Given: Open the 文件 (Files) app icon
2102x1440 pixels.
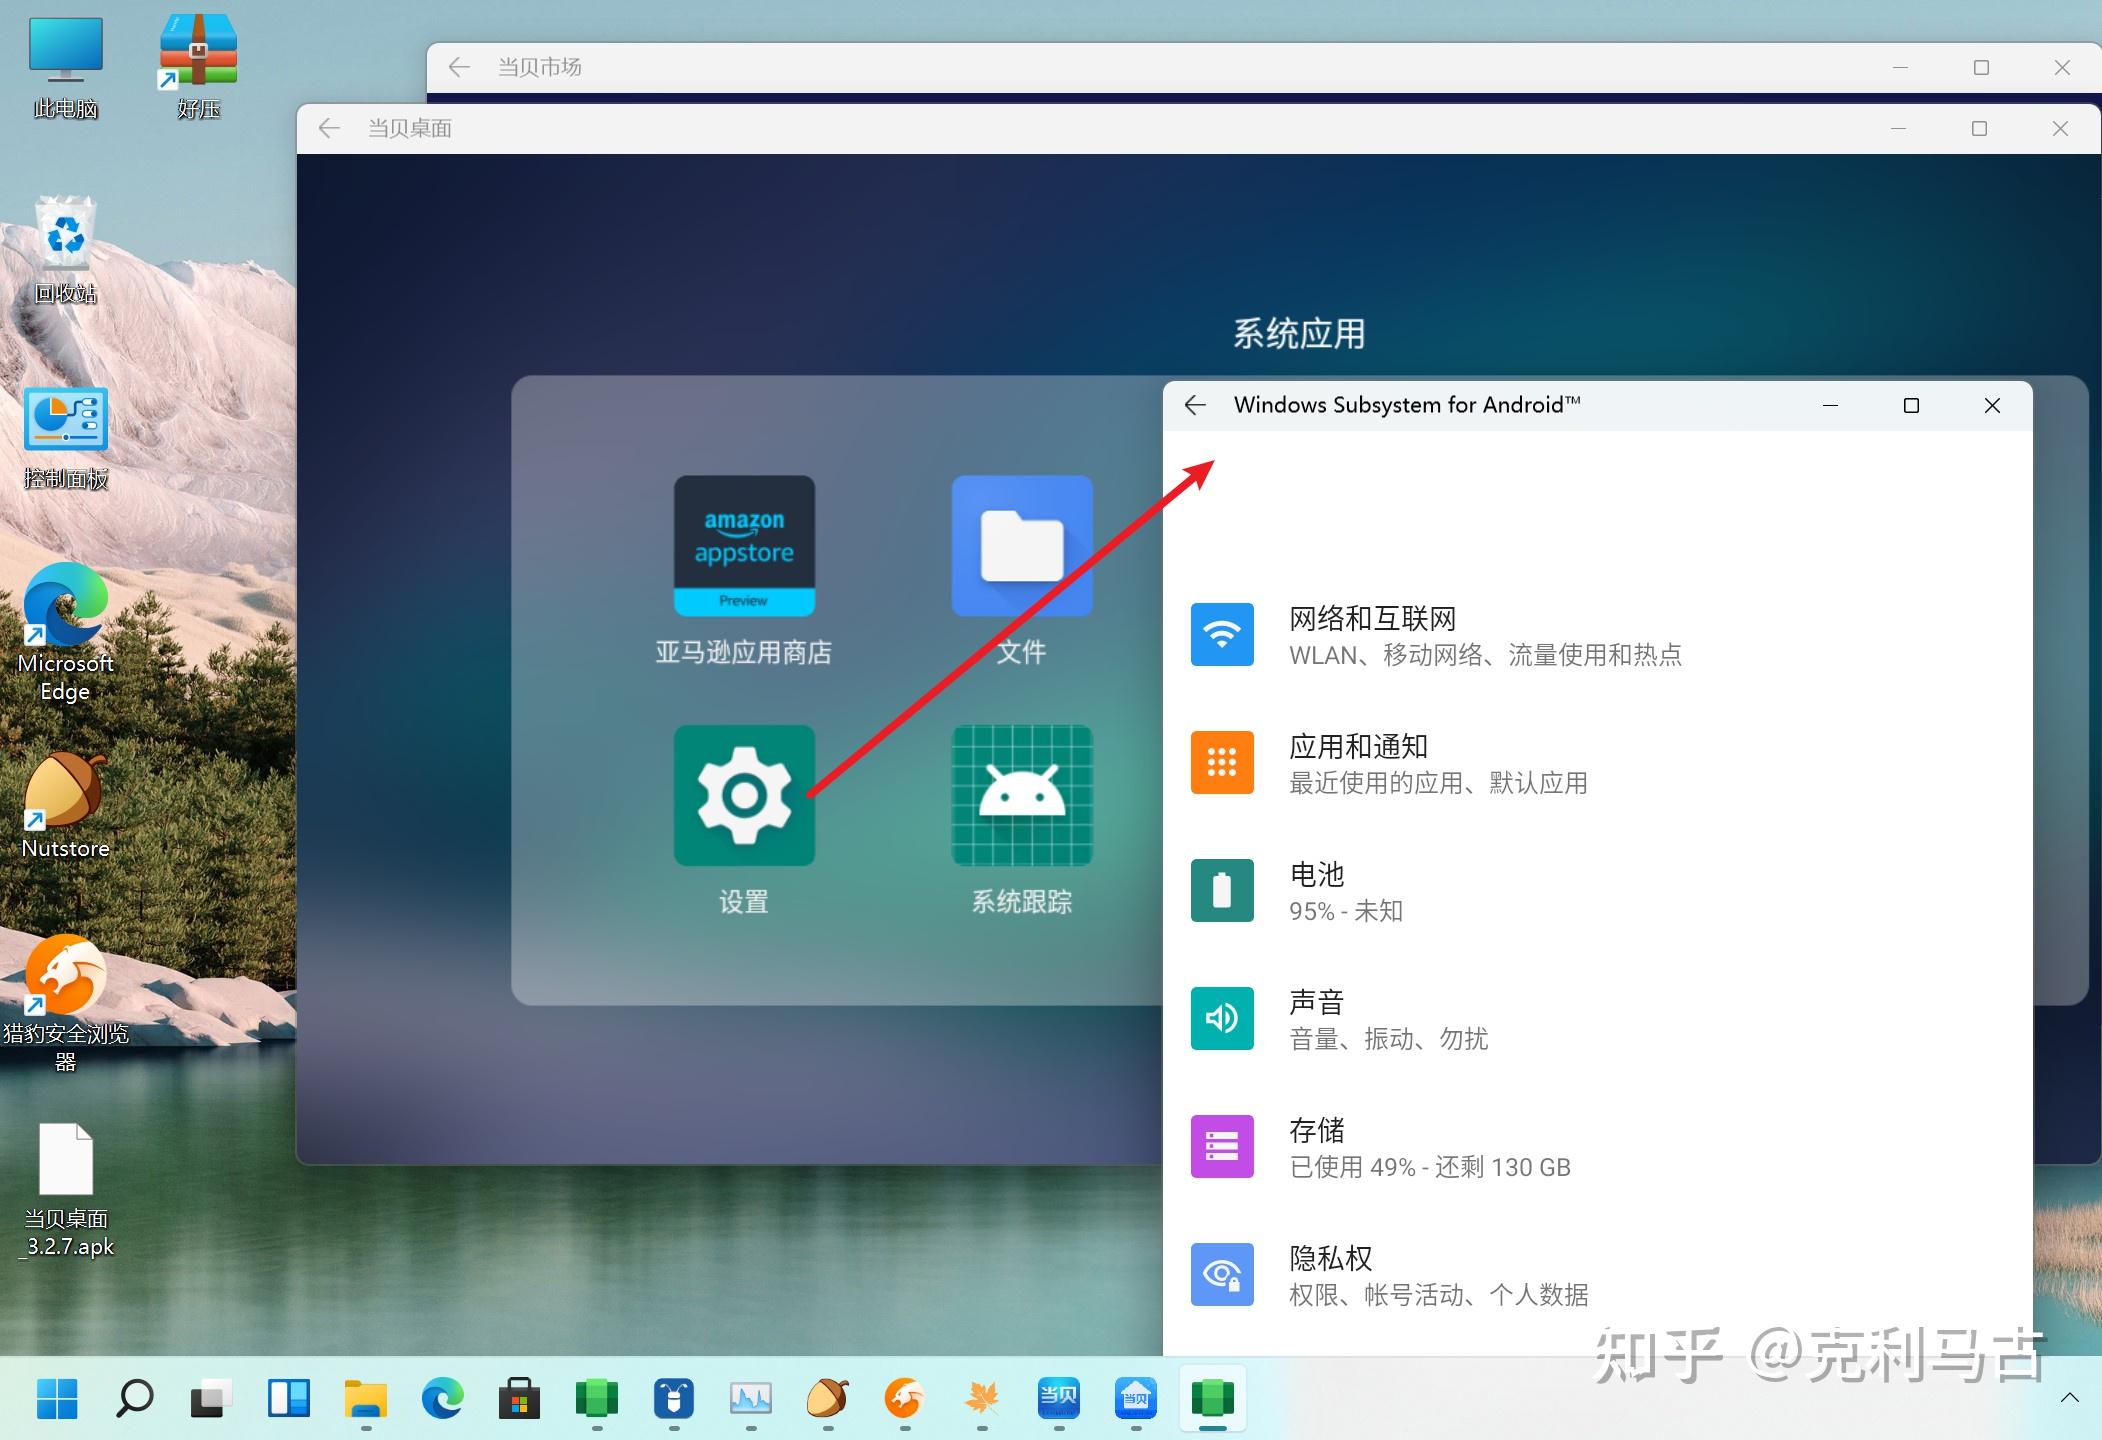Looking at the screenshot, I should pos(1021,545).
